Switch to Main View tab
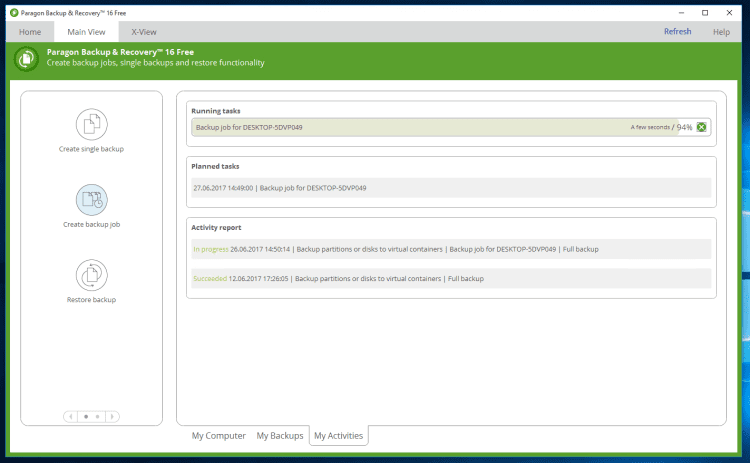750x463 pixels. pyautogui.click(x=86, y=32)
